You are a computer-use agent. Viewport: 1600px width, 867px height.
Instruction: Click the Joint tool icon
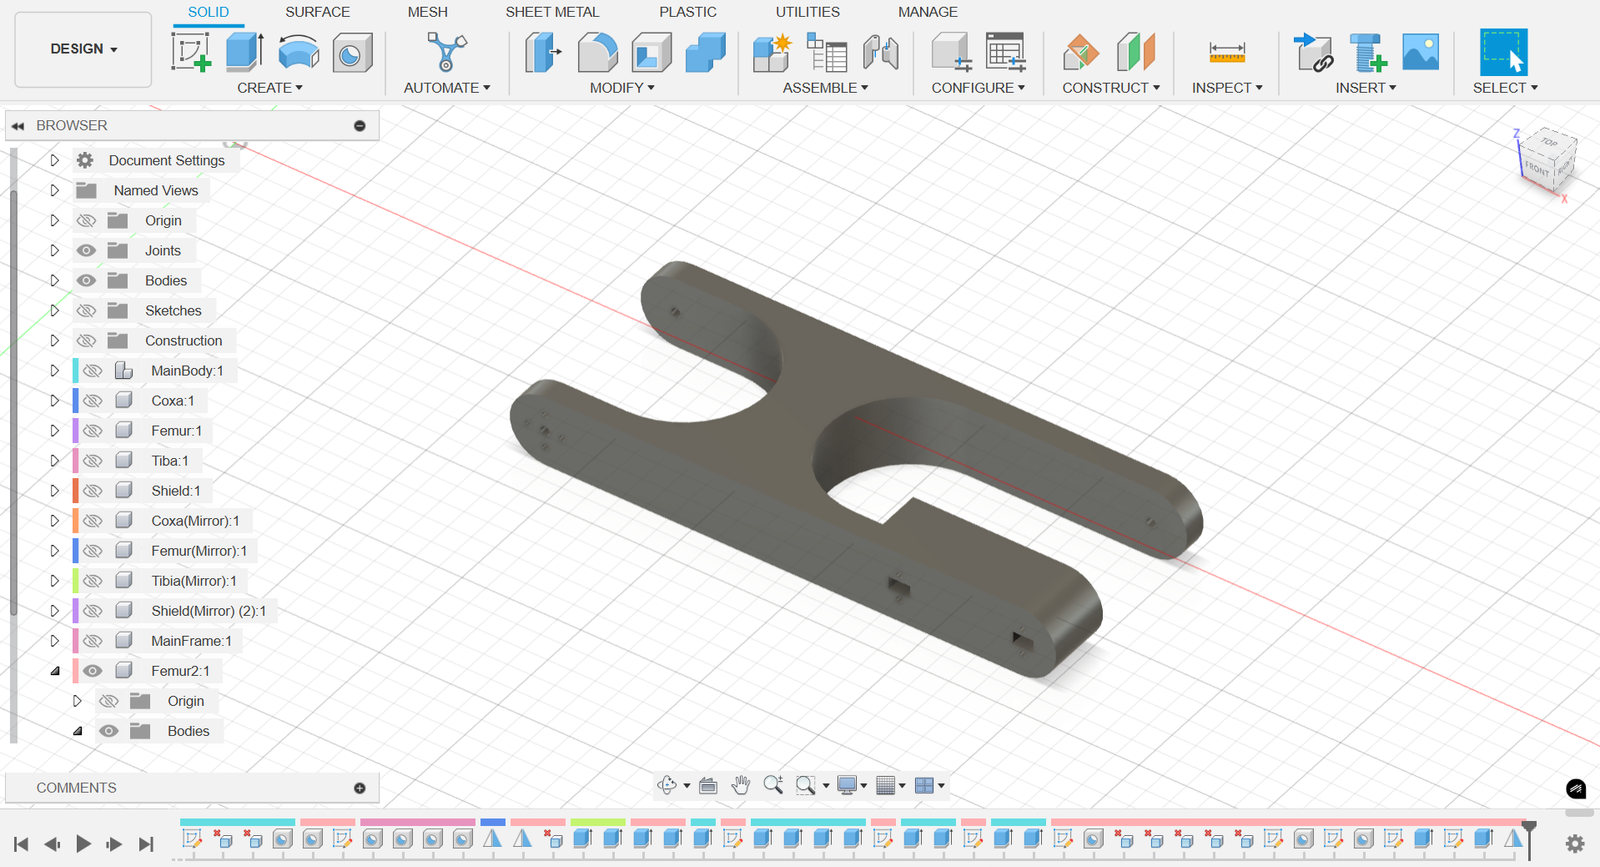(x=880, y=52)
